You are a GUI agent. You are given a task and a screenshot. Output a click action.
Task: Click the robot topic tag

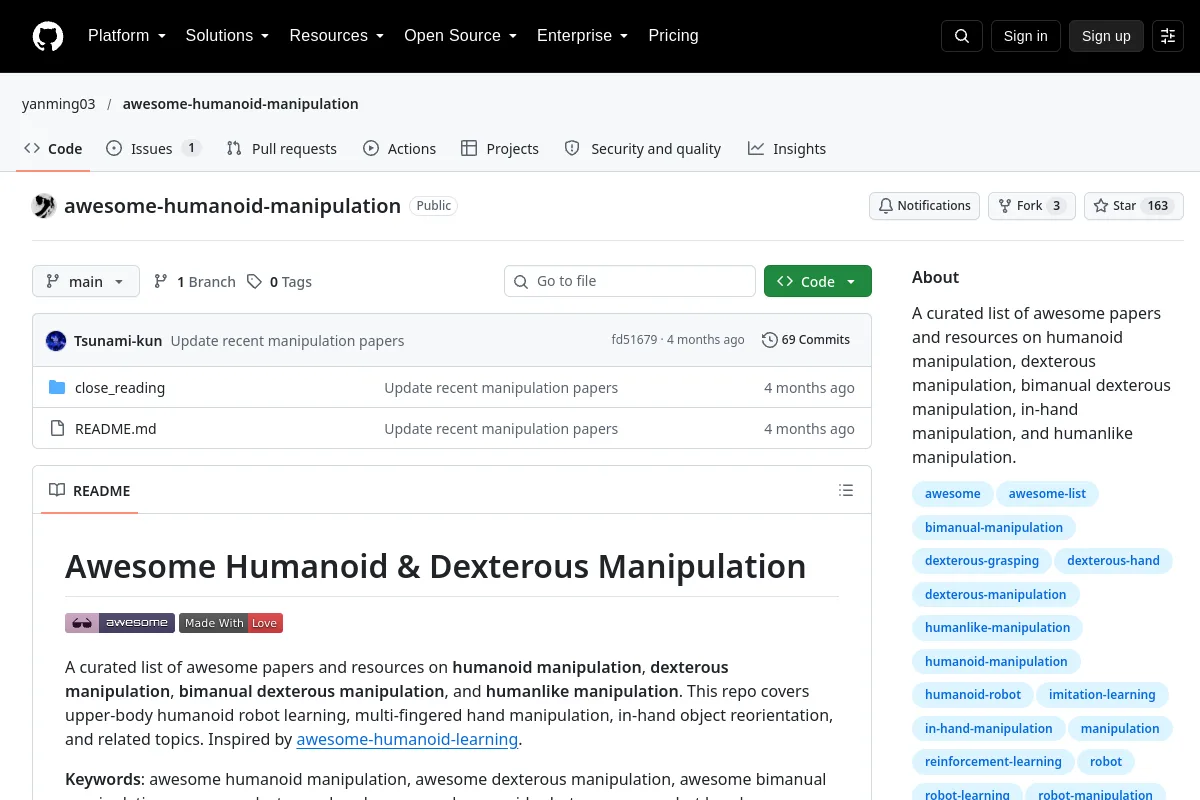[1106, 762]
